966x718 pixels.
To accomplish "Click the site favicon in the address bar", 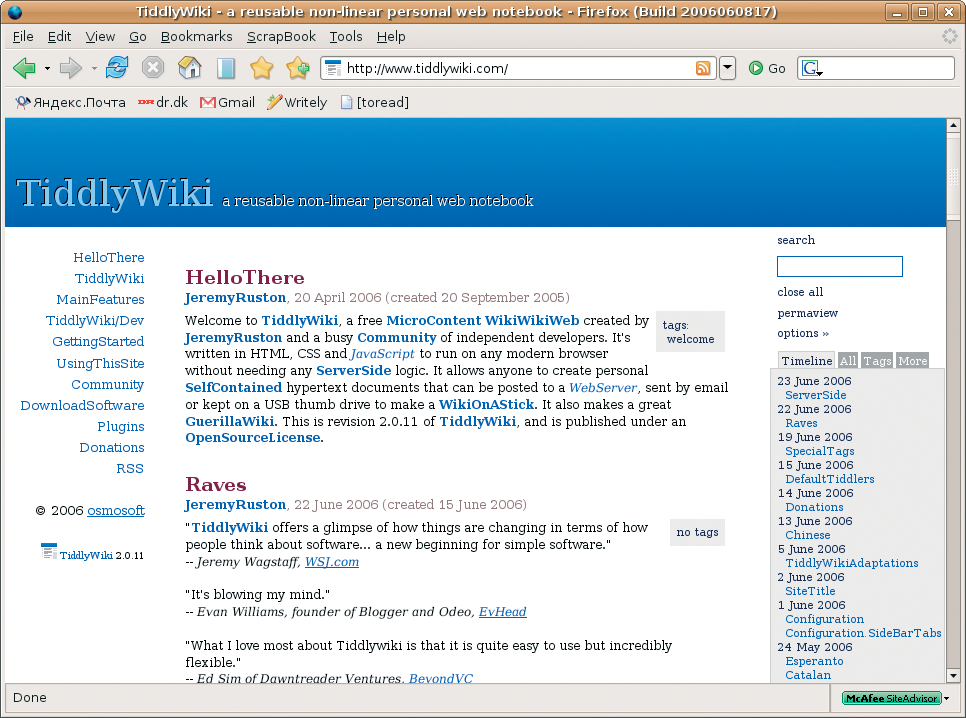I will tap(333, 68).
